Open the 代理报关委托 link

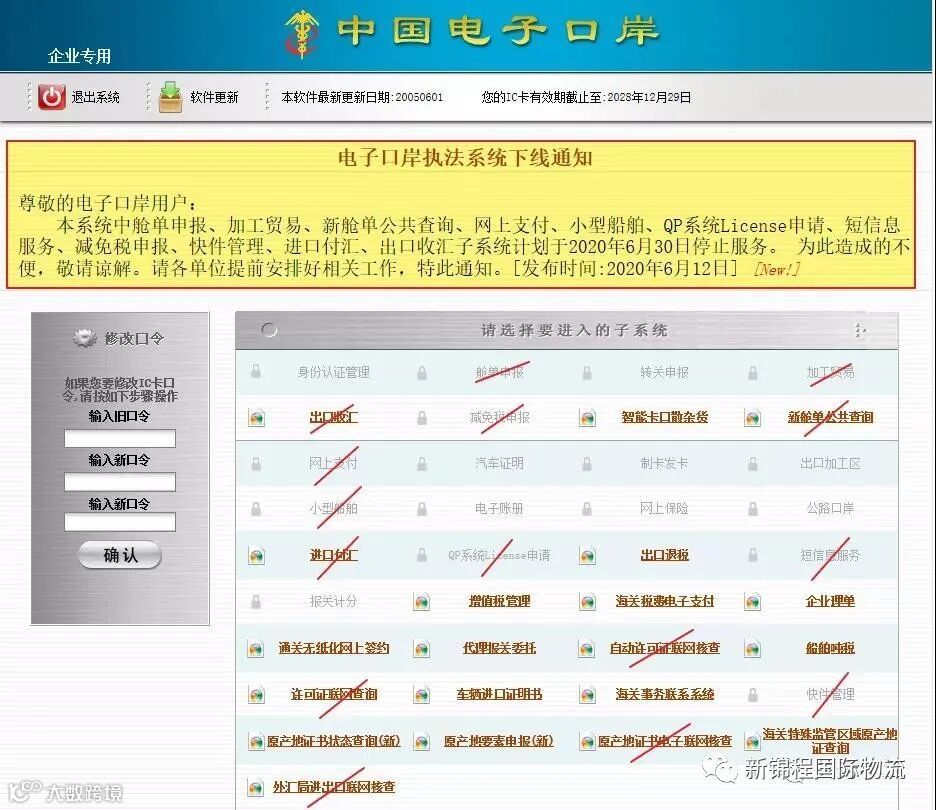pyautogui.click(x=499, y=648)
